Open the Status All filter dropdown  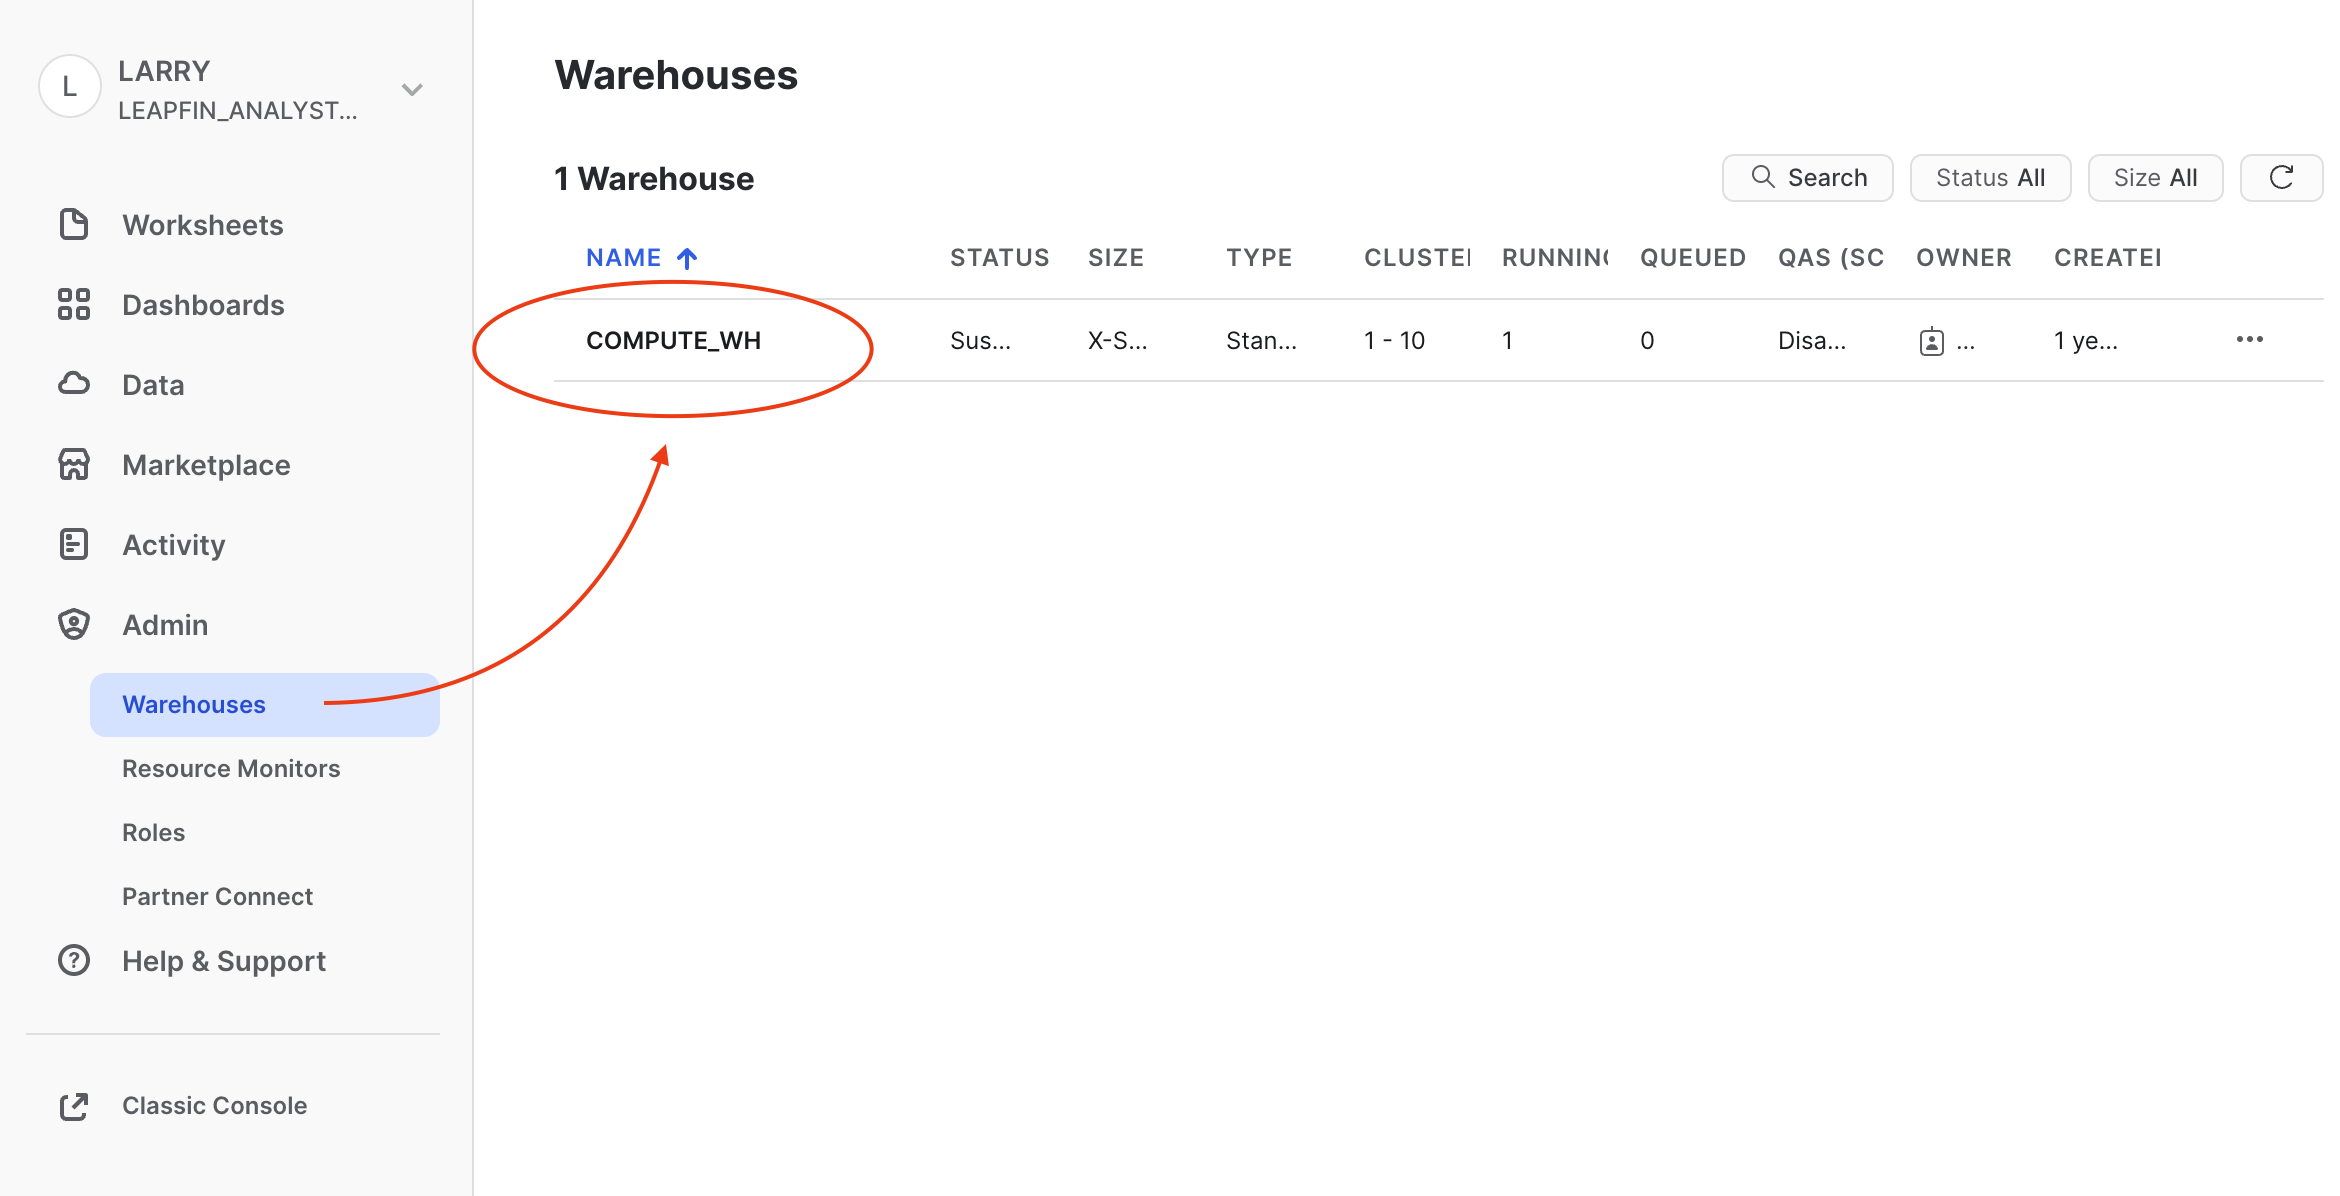pos(1990,178)
